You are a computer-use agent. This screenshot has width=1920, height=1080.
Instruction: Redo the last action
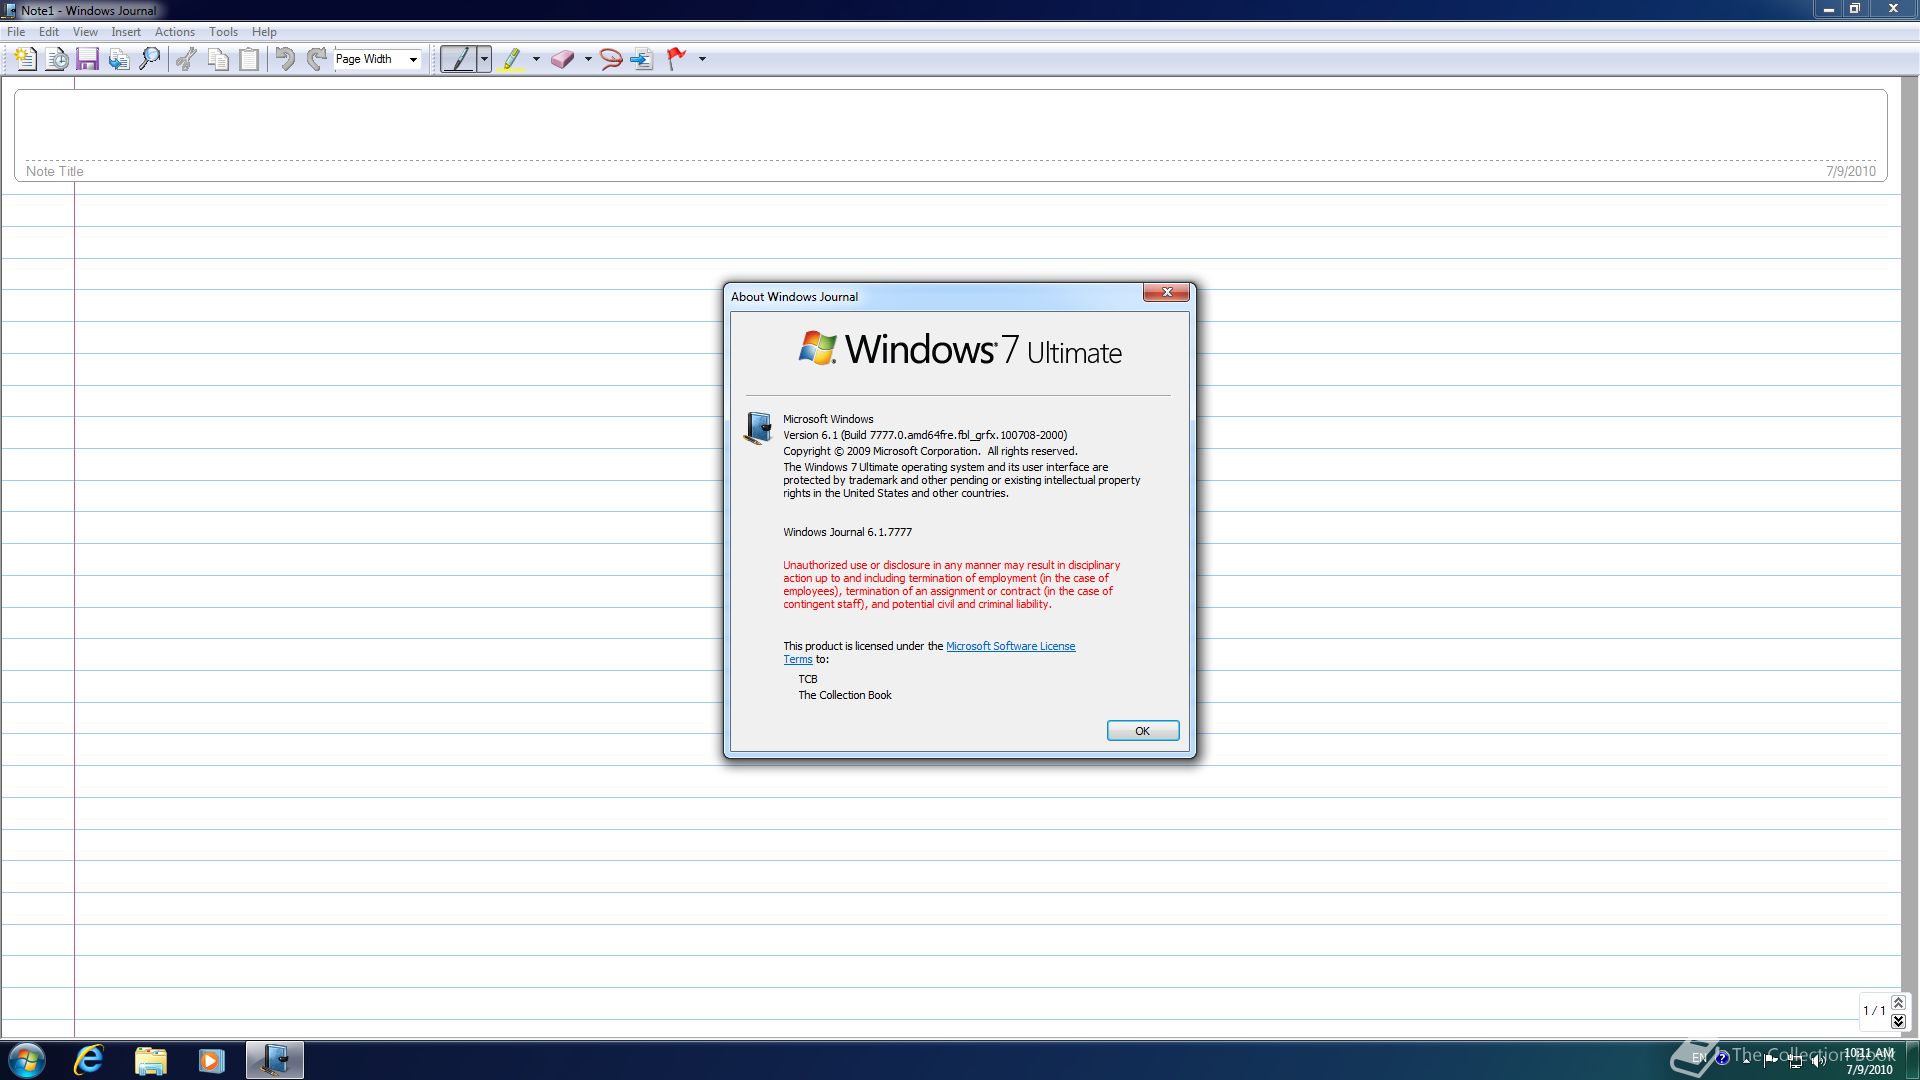coord(316,59)
